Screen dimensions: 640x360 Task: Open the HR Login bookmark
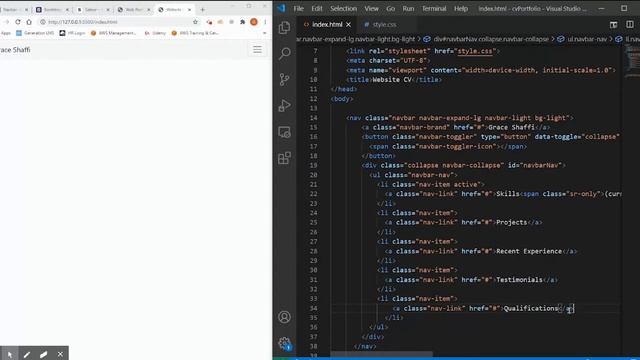[x=72, y=33]
